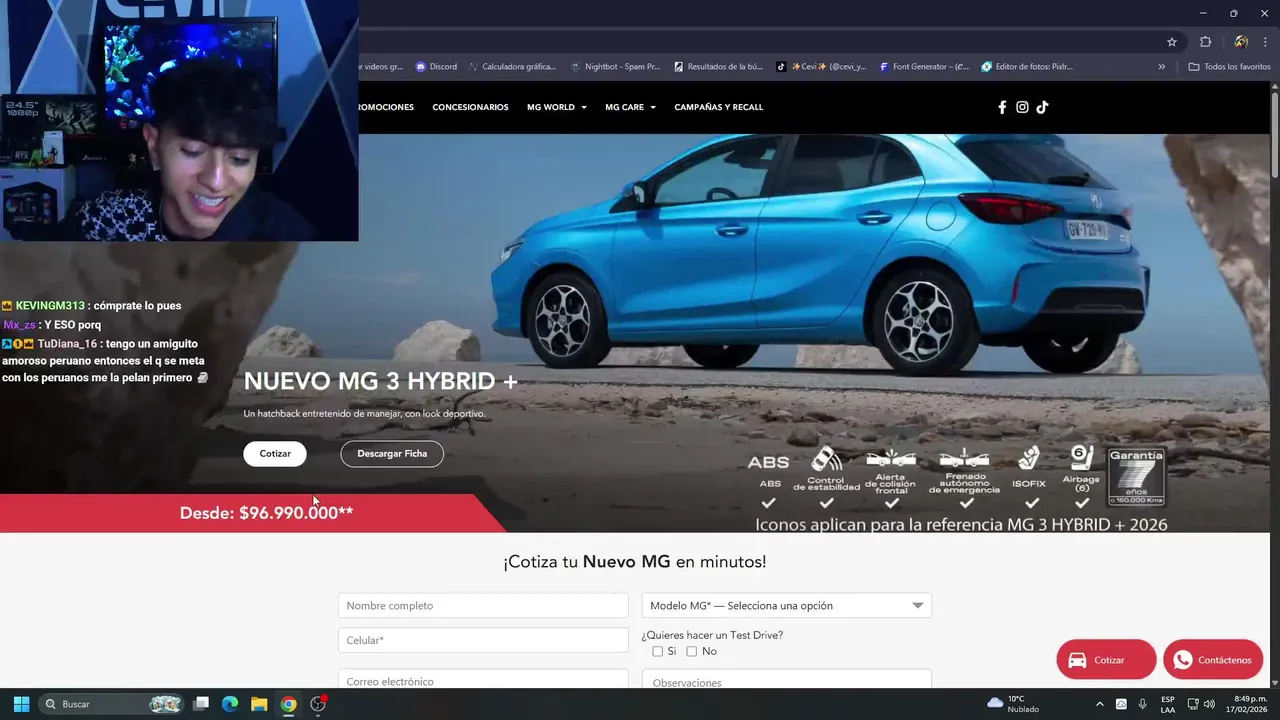The image size is (1280, 720).
Task: Open the CAMPAÑAS Y RECALL menu item
Action: pyautogui.click(x=718, y=107)
